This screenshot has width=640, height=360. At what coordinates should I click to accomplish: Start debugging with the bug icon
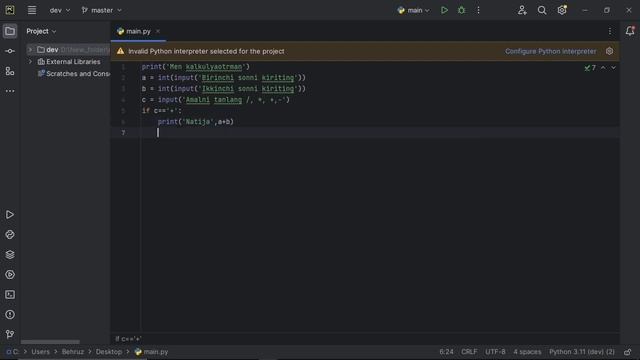(x=461, y=10)
